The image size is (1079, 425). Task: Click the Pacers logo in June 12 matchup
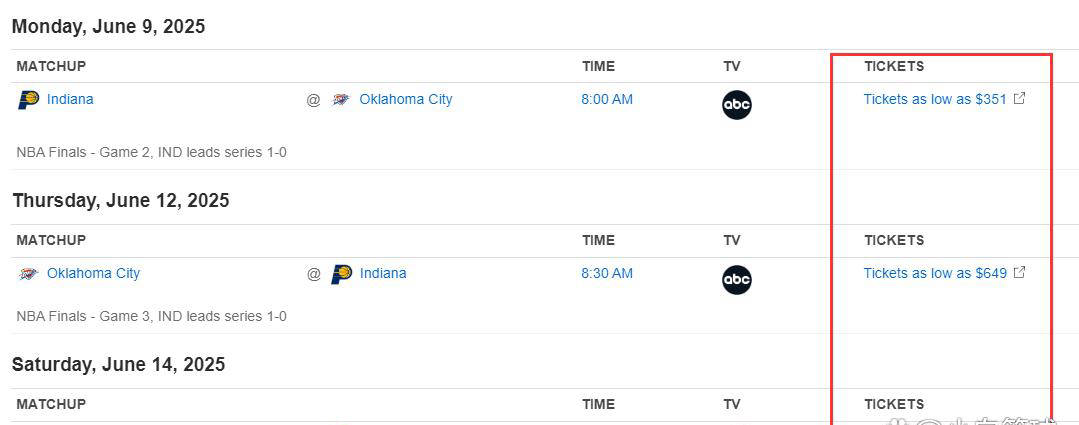pos(341,274)
